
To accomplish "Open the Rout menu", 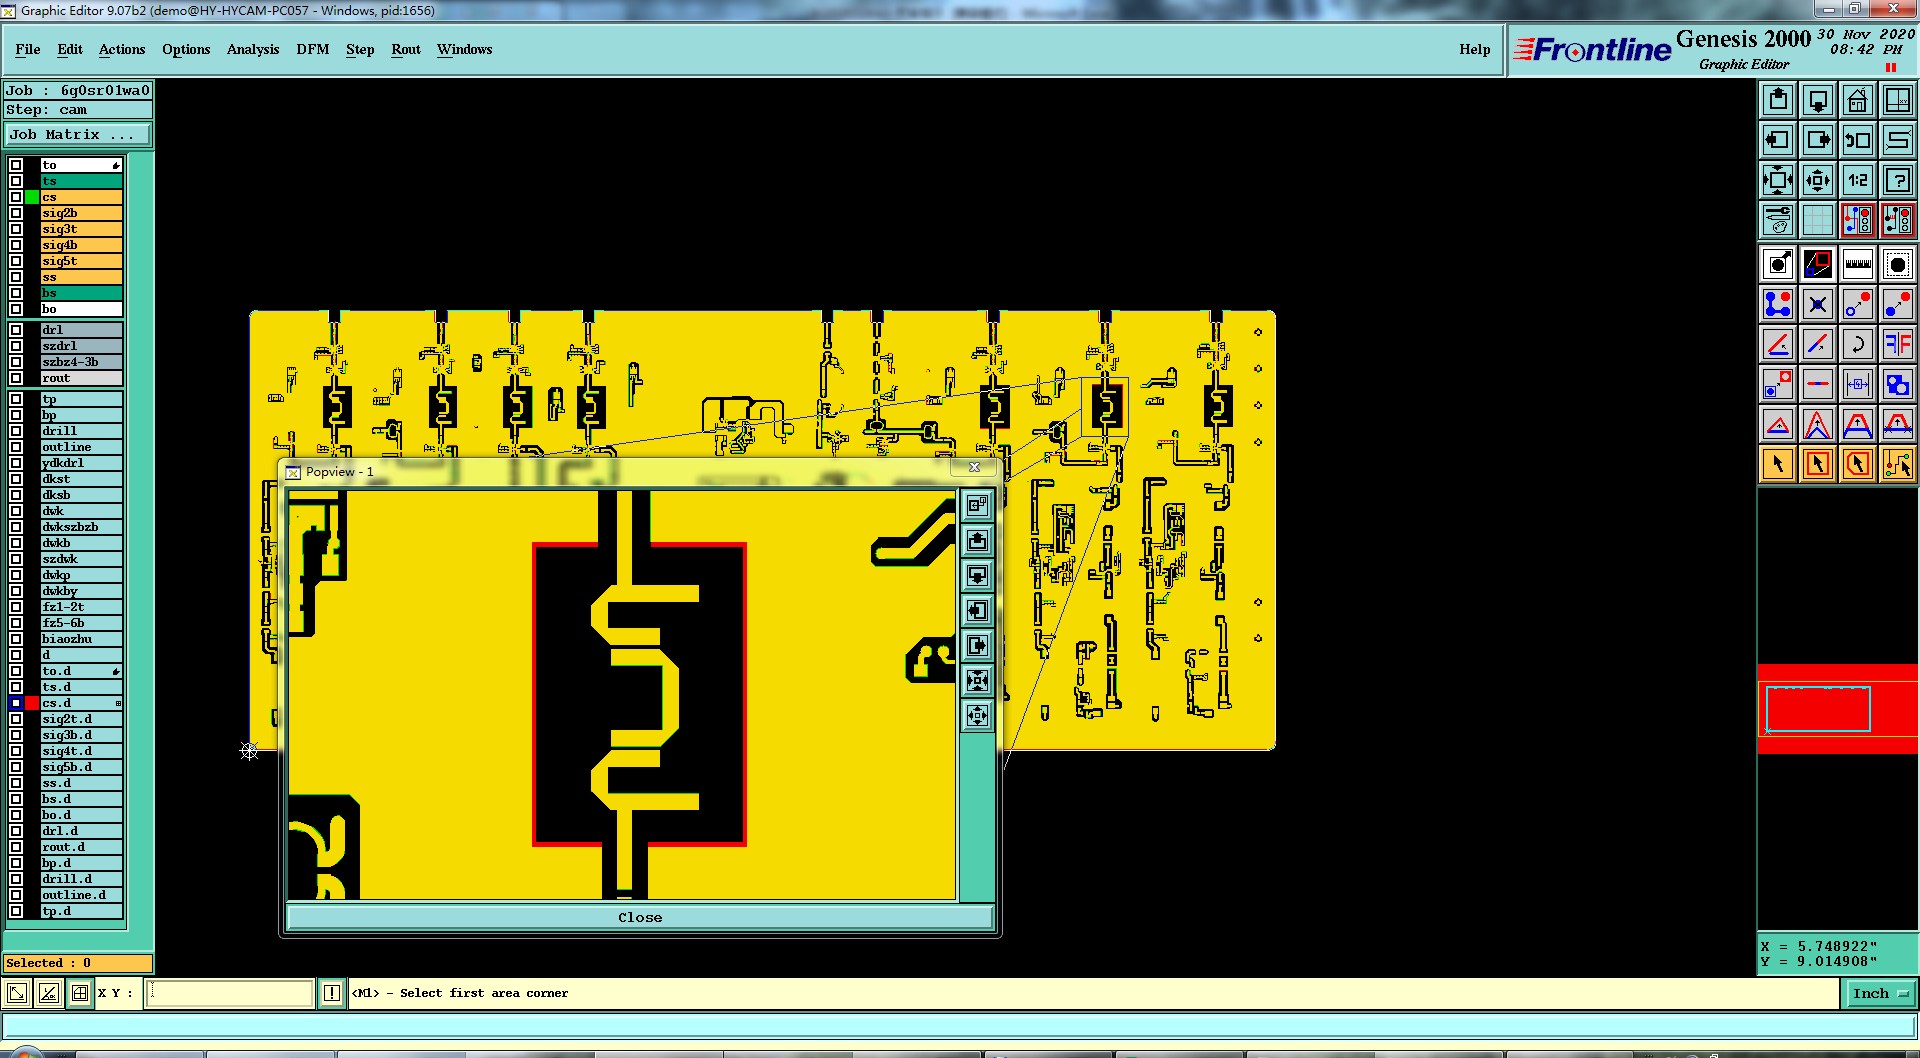I will [x=406, y=49].
